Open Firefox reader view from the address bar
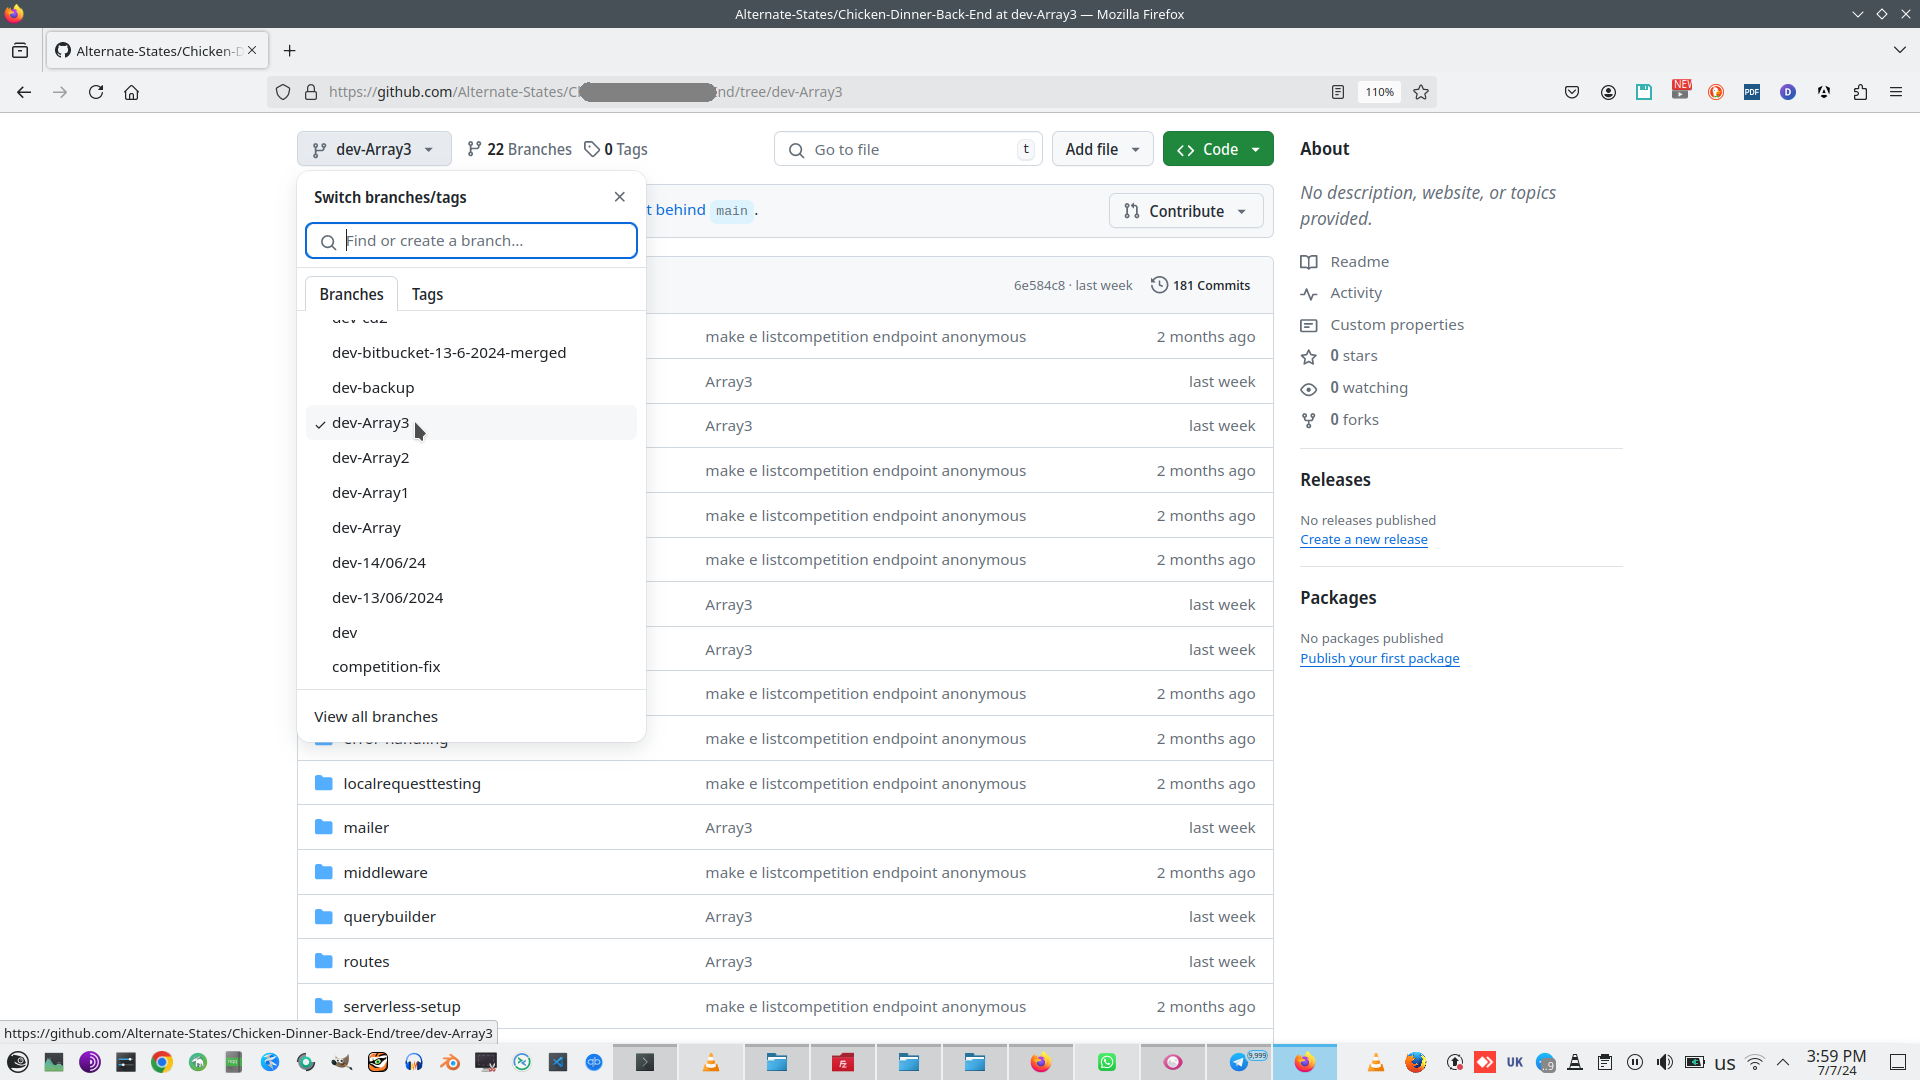 (1337, 91)
